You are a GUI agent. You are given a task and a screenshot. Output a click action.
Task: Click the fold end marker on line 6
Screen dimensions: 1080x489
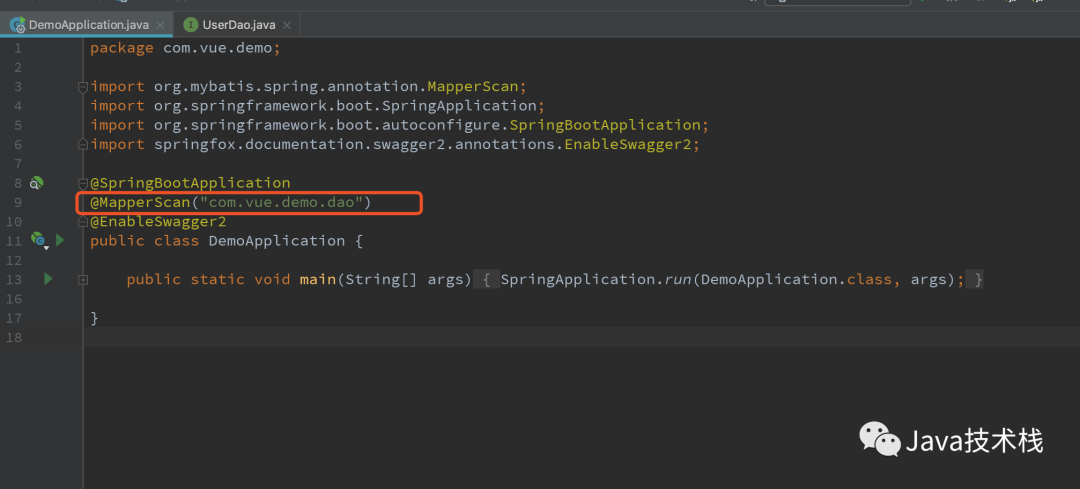pos(84,145)
